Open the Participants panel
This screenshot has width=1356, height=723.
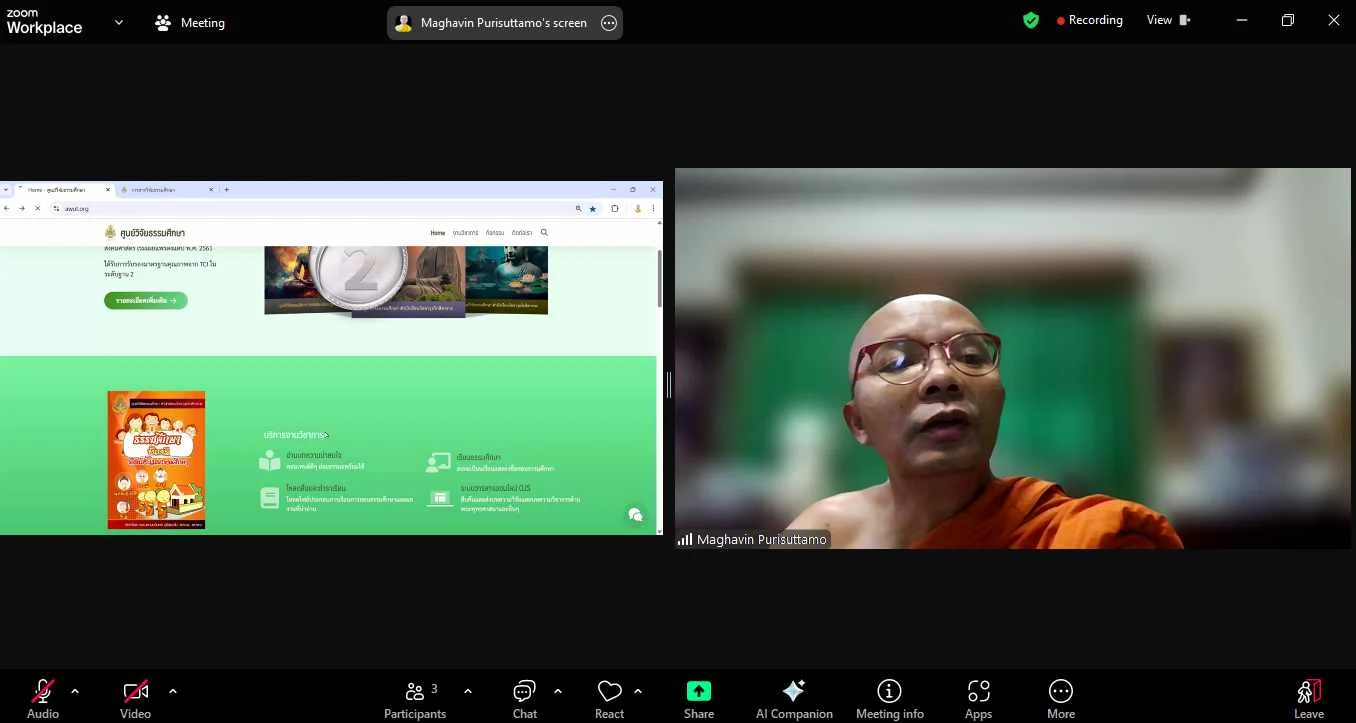415,698
